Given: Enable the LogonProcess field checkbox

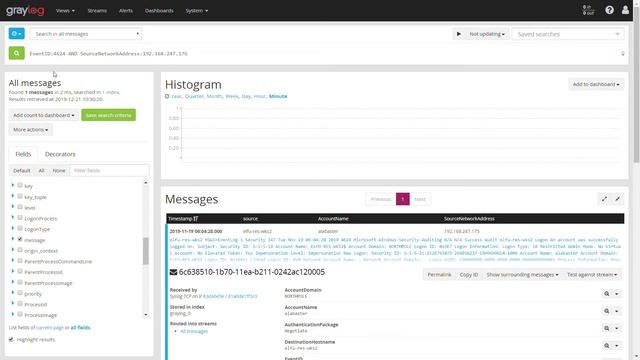Looking at the screenshot, I should pyautogui.click(x=20, y=218).
